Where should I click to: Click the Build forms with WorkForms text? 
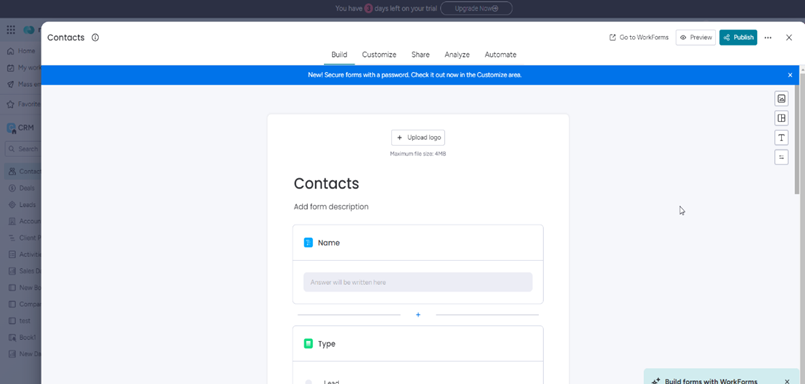(x=711, y=381)
